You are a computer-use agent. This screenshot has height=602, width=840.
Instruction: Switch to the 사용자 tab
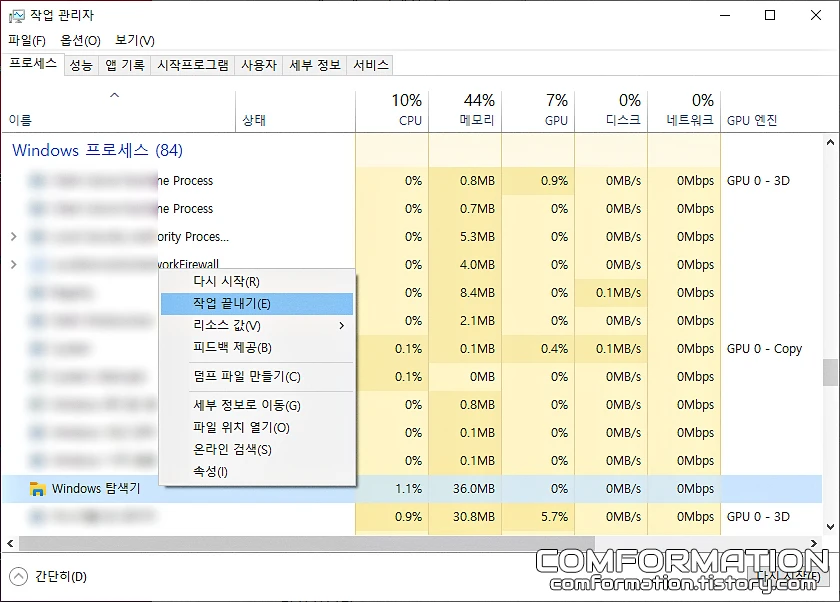click(259, 65)
